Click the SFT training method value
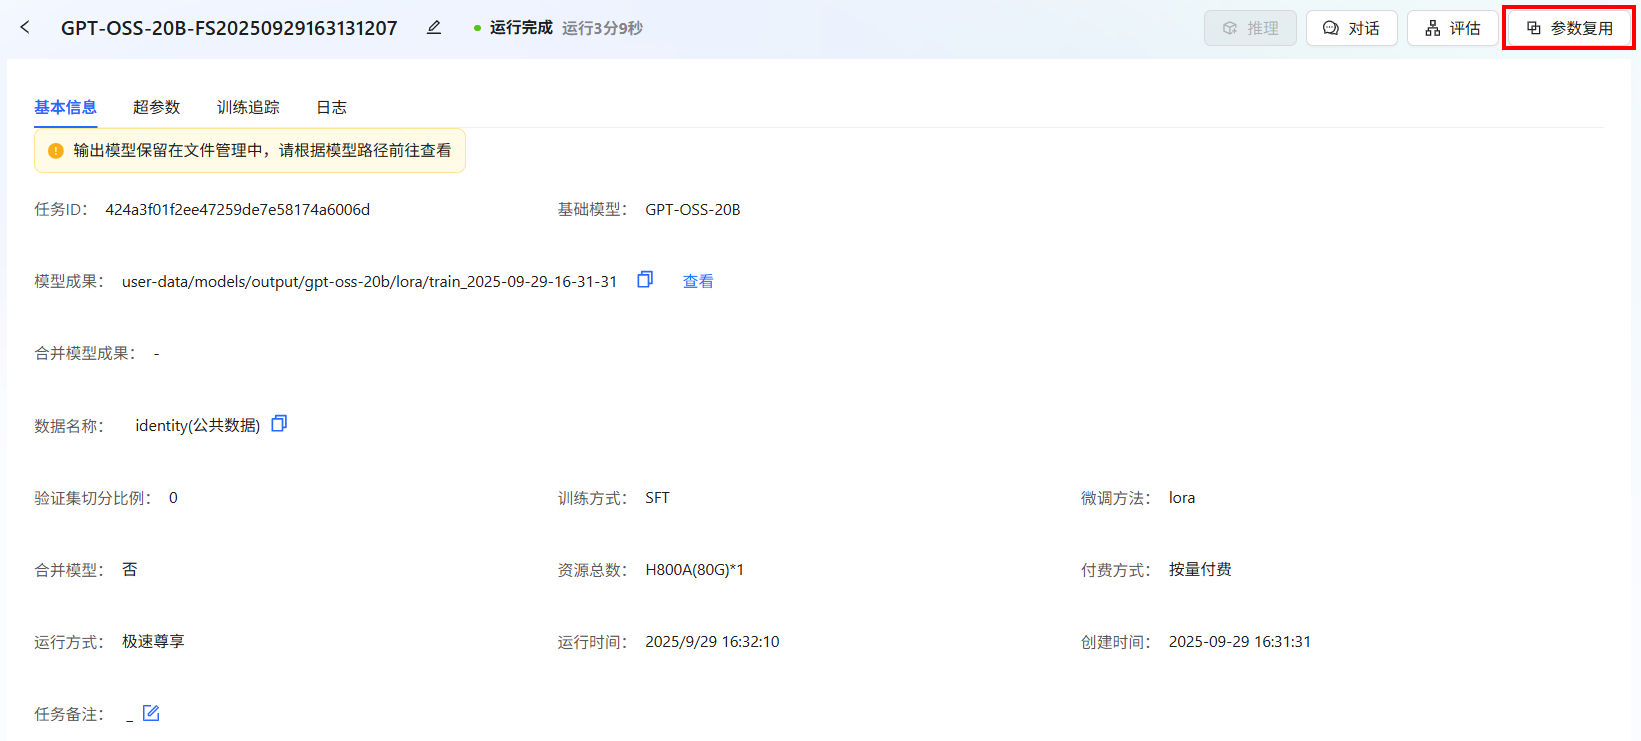Image resolution: width=1641 pixels, height=741 pixels. click(x=657, y=498)
